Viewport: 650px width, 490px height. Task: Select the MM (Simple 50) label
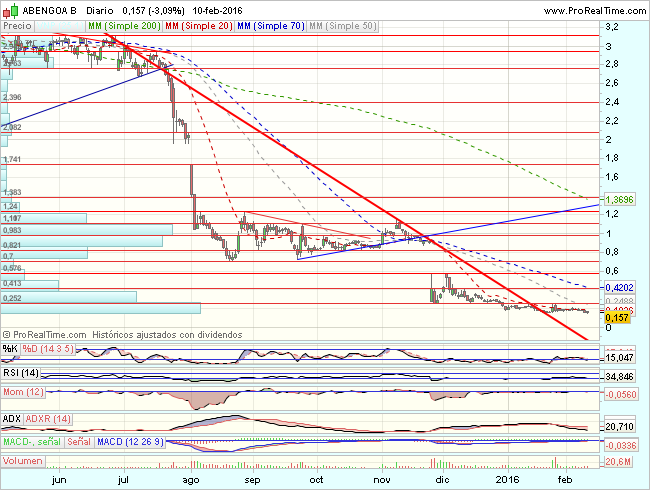[342, 26]
